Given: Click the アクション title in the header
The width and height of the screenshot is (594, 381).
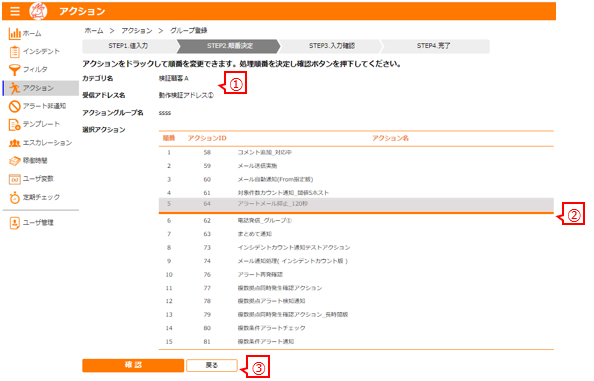Looking at the screenshot, I should [82, 11].
